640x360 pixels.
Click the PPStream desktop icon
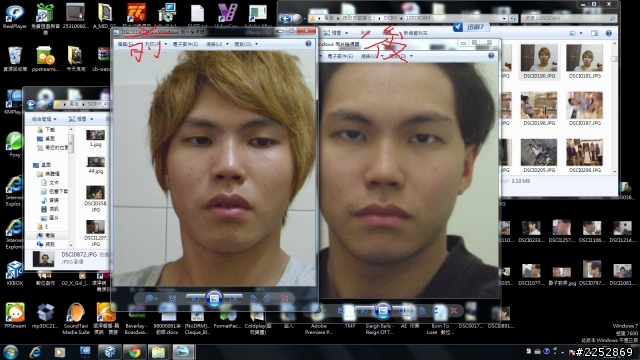click(15, 316)
